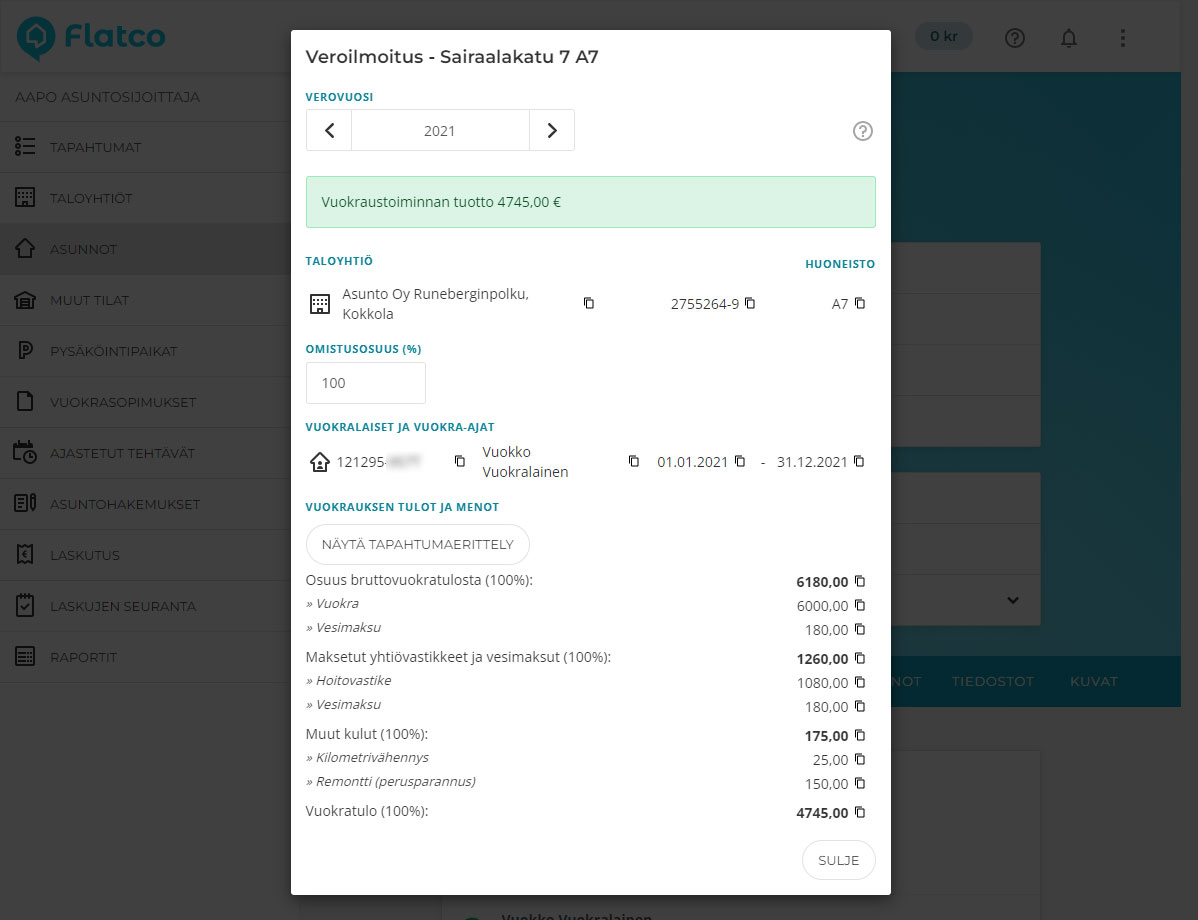Switch to the Tiedostot tab
1198x920 pixels.
click(992, 681)
